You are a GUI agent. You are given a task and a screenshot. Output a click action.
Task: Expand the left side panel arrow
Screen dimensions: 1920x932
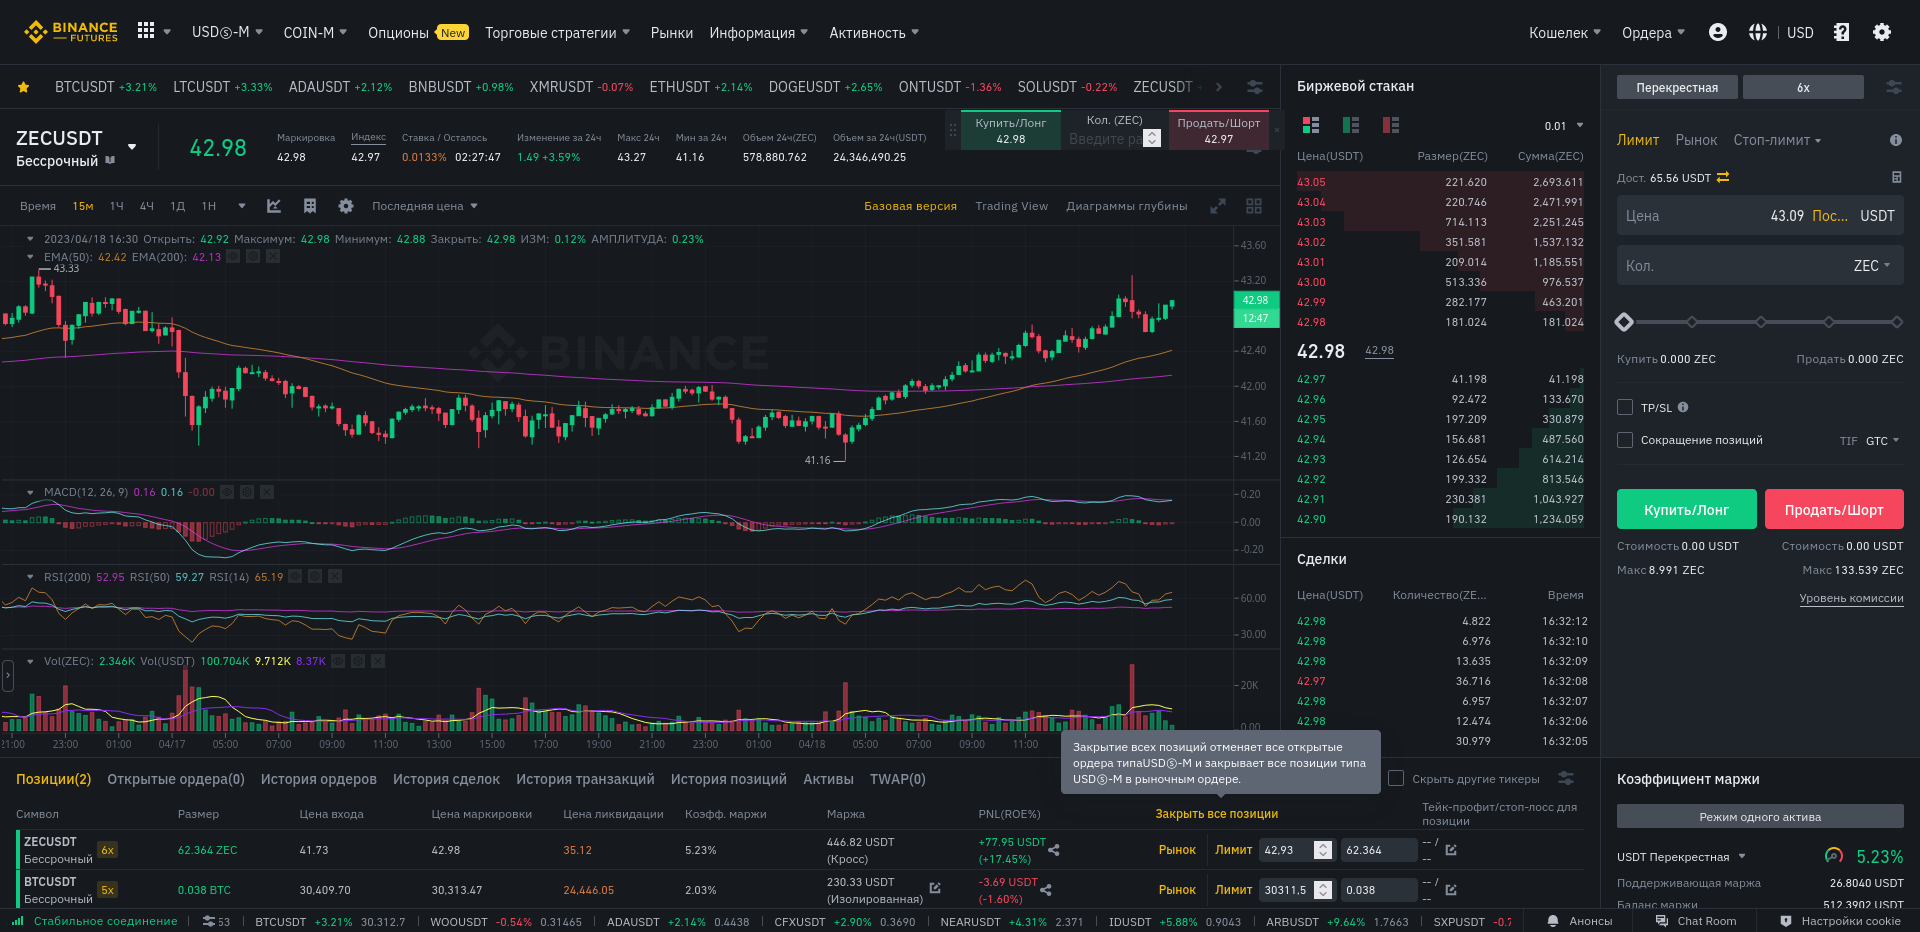pyautogui.click(x=7, y=675)
